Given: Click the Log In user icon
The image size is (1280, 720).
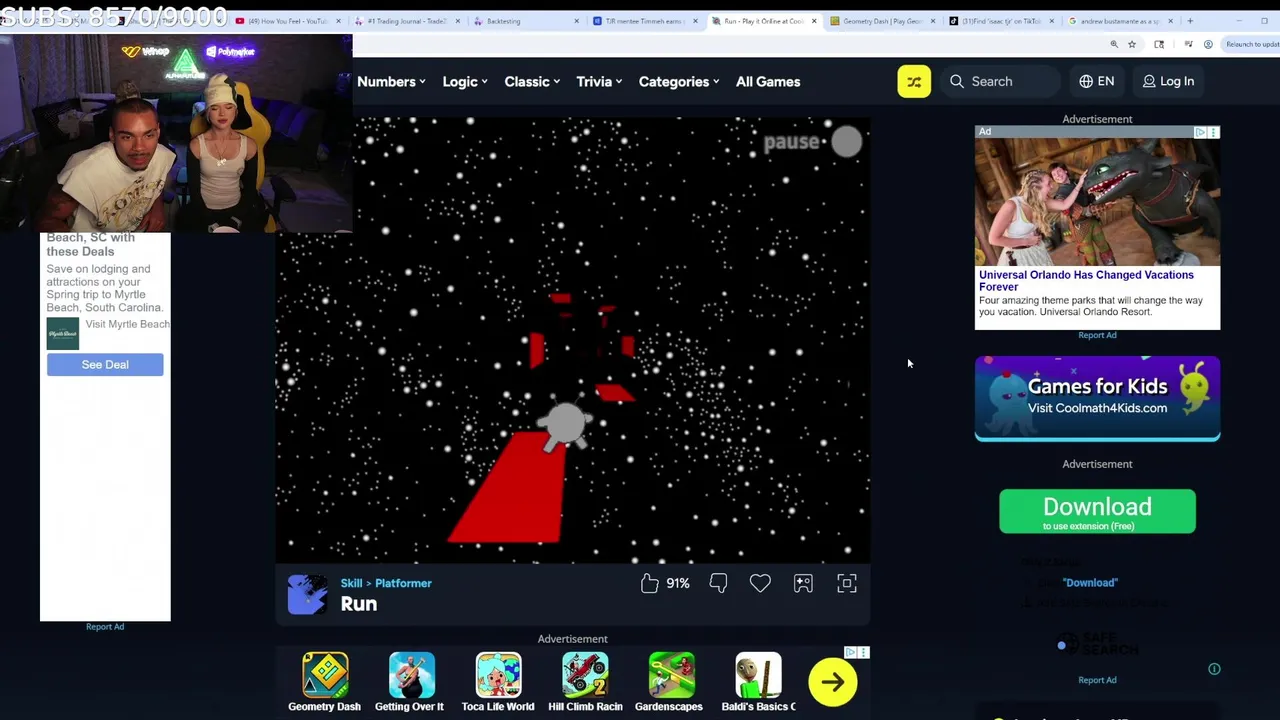Looking at the screenshot, I should pos(1149,82).
